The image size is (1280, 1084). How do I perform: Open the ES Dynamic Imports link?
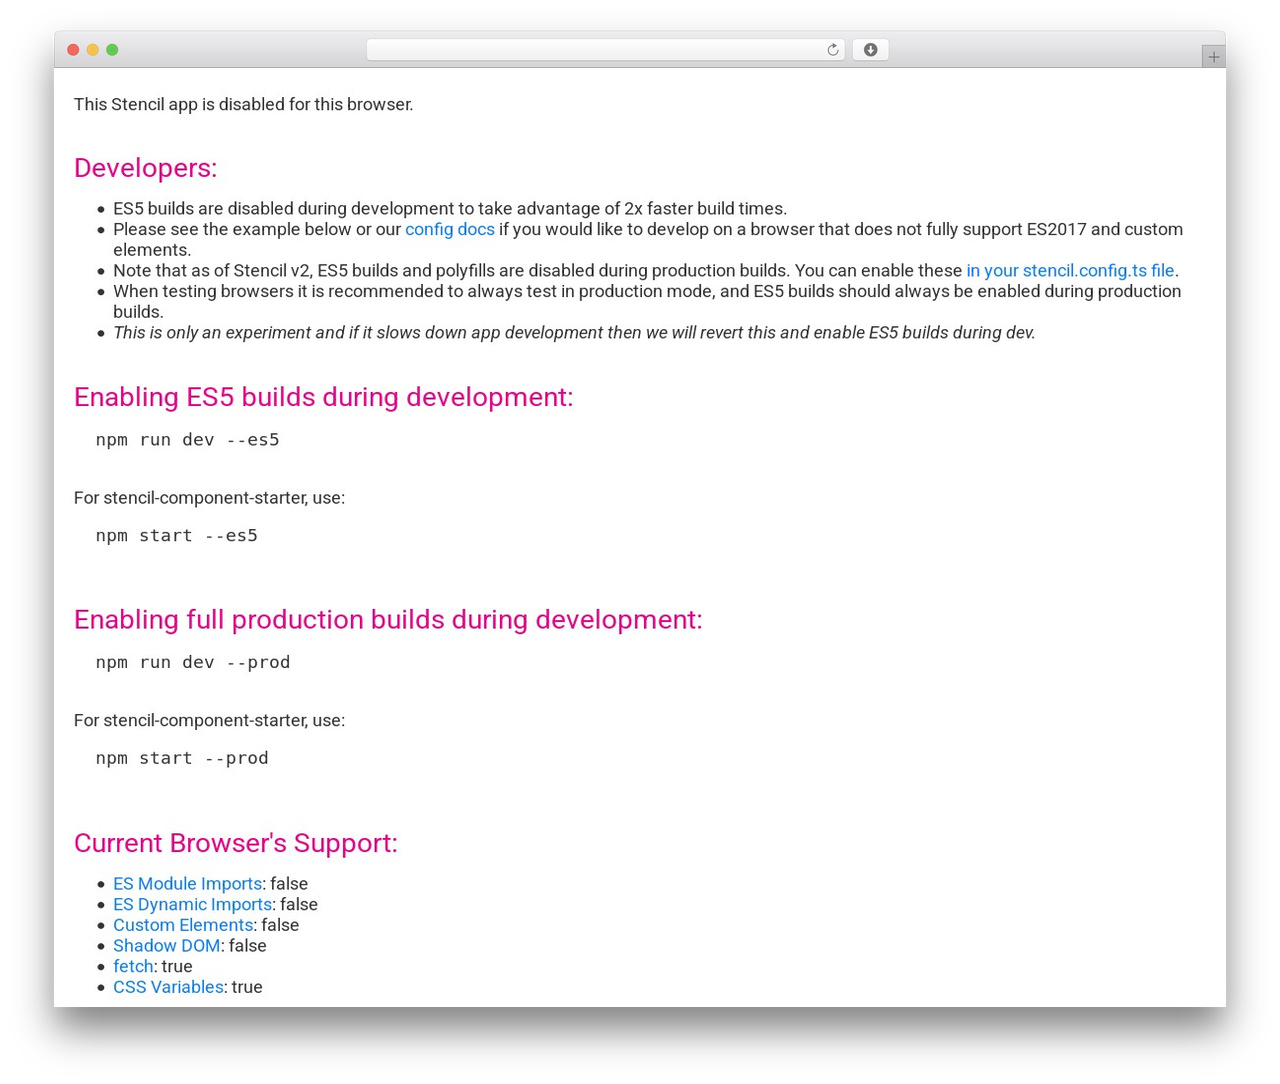192,905
